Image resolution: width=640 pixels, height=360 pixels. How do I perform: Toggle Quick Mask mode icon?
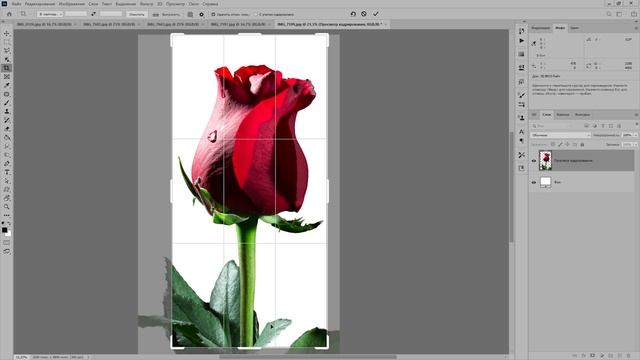(x=7, y=242)
